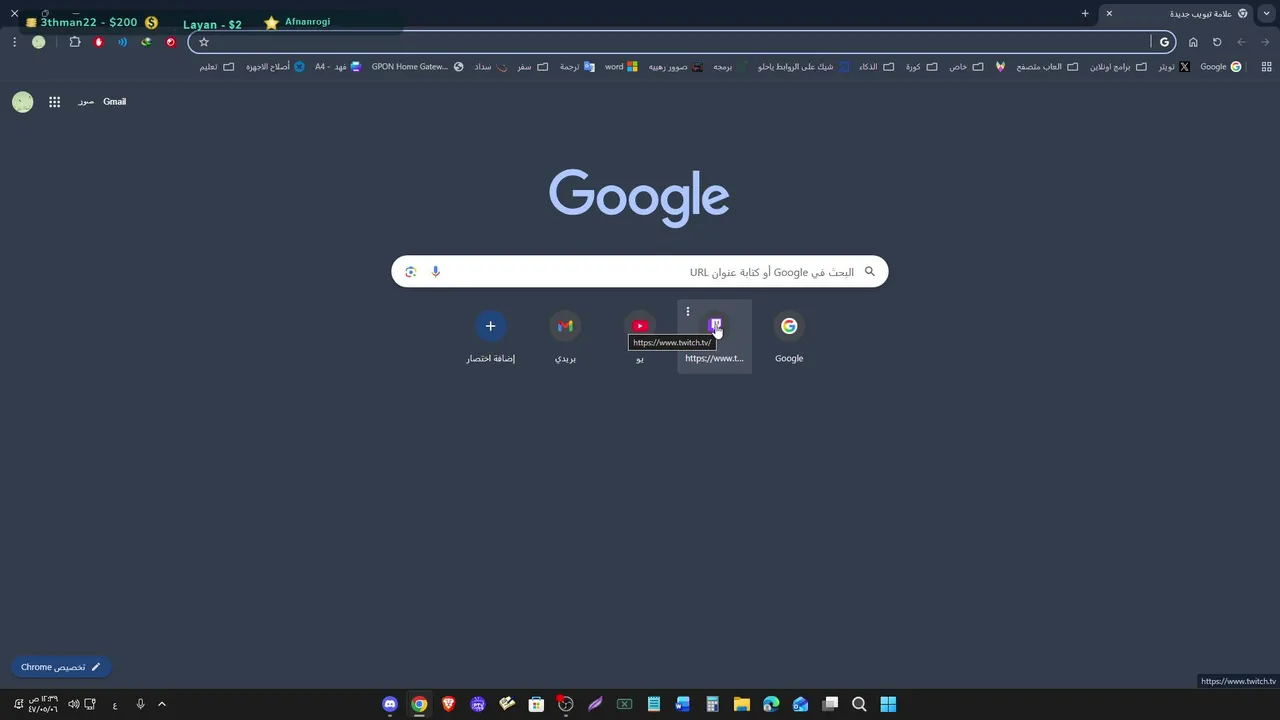The height and width of the screenshot is (720, 1280).
Task: Go to the home page
Action: (x=1193, y=42)
